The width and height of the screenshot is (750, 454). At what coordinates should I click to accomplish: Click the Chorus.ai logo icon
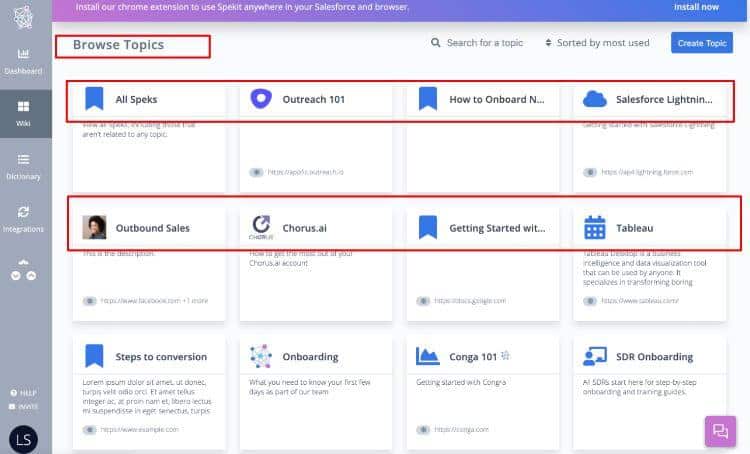click(x=261, y=227)
